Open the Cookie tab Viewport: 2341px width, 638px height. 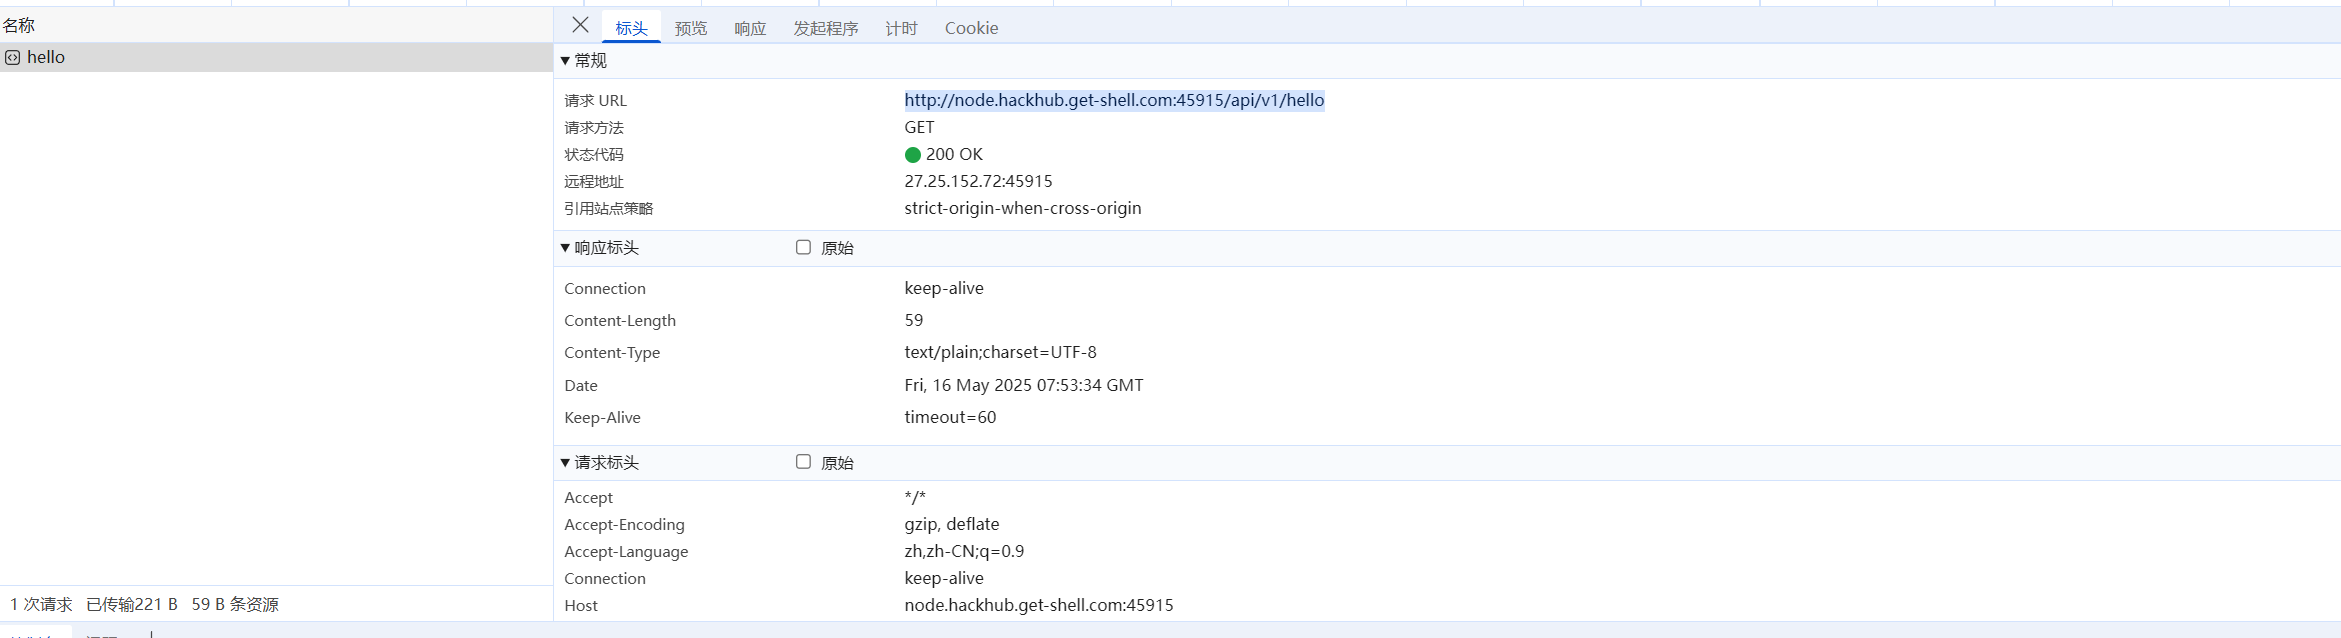tap(971, 28)
